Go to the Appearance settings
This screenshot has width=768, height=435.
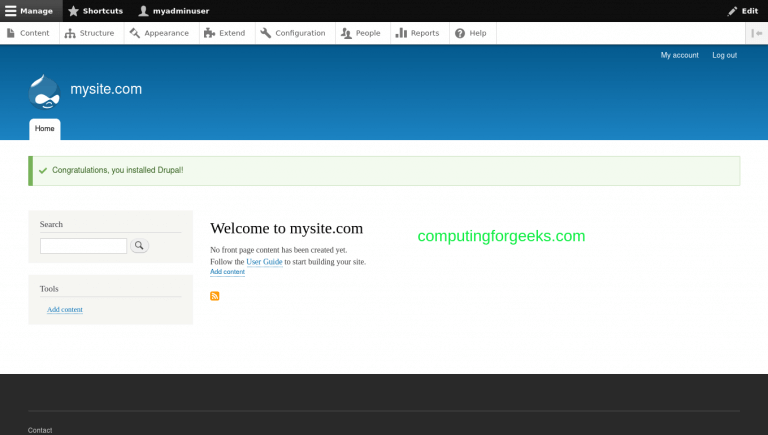159,33
